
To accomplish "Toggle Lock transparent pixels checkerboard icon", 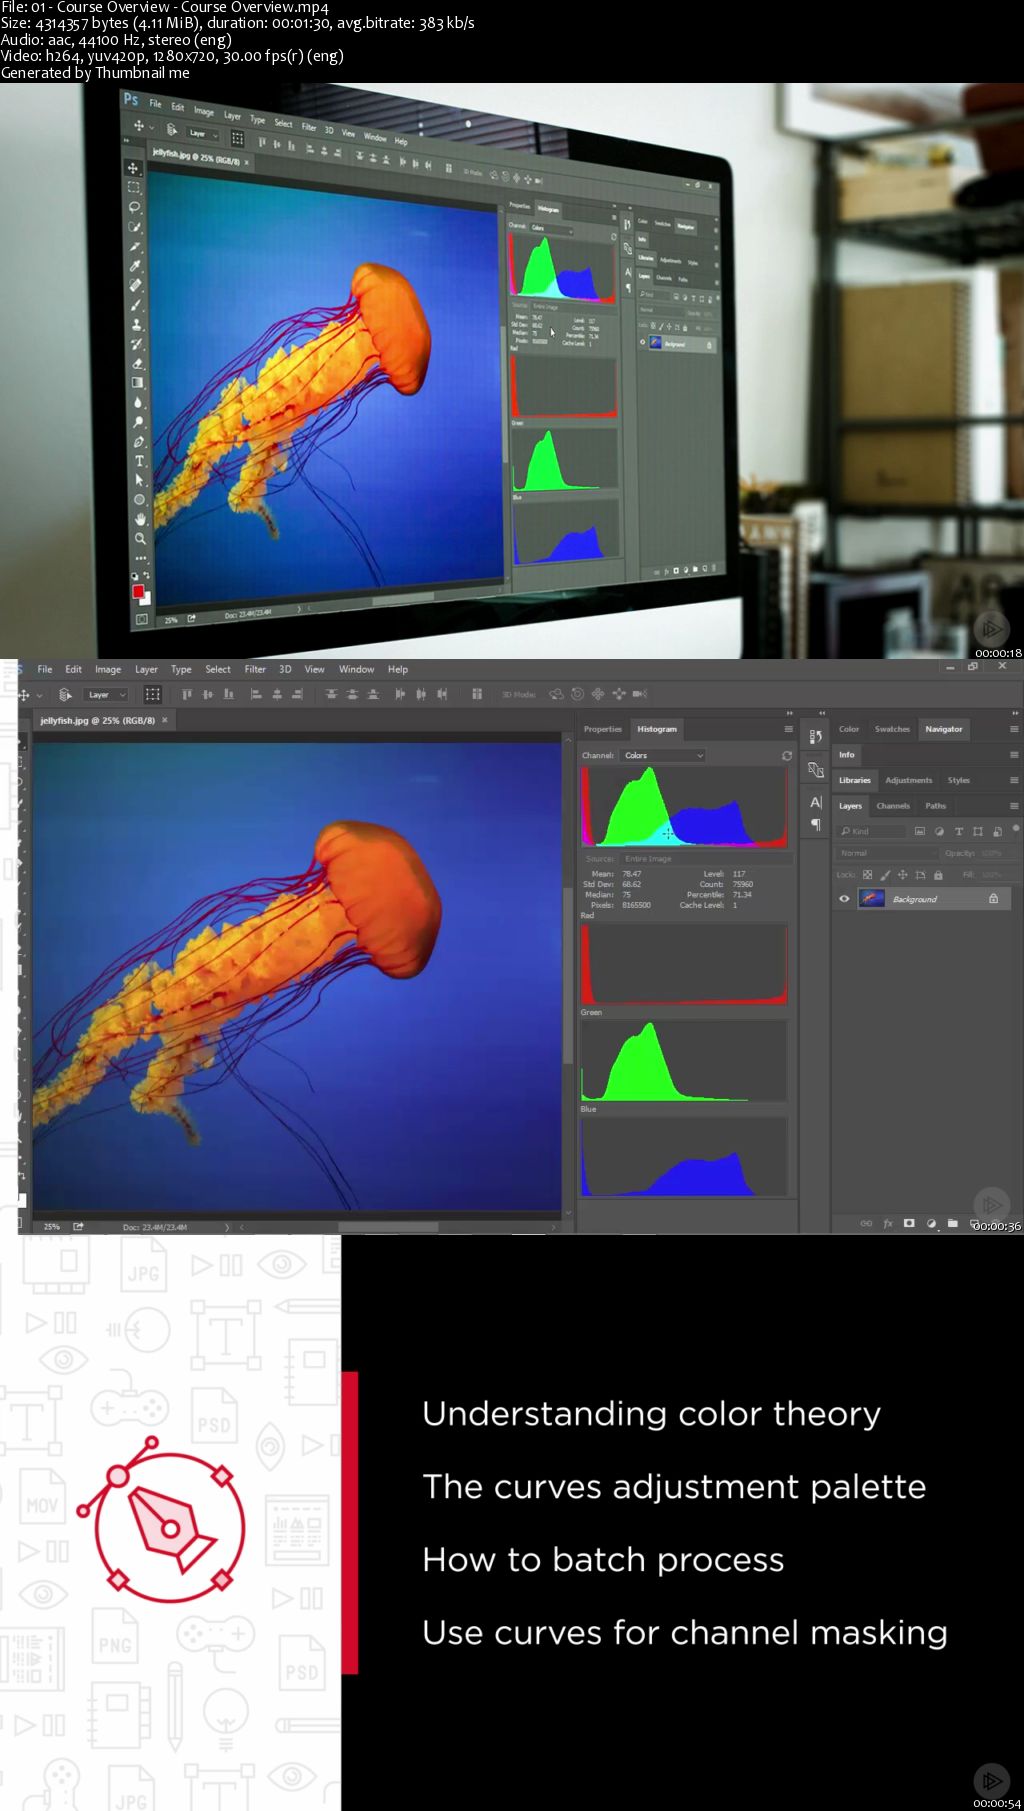I will 868,875.
